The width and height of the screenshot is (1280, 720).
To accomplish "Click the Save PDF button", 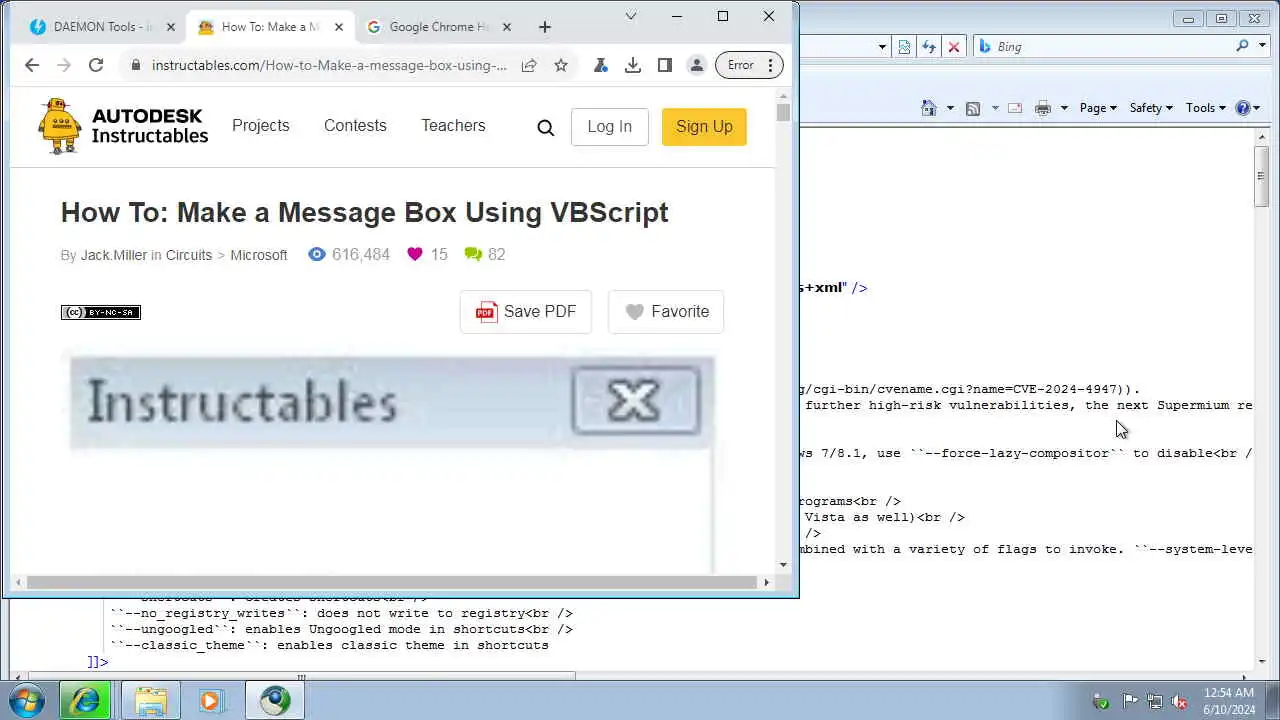I will click(x=526, y=312).
